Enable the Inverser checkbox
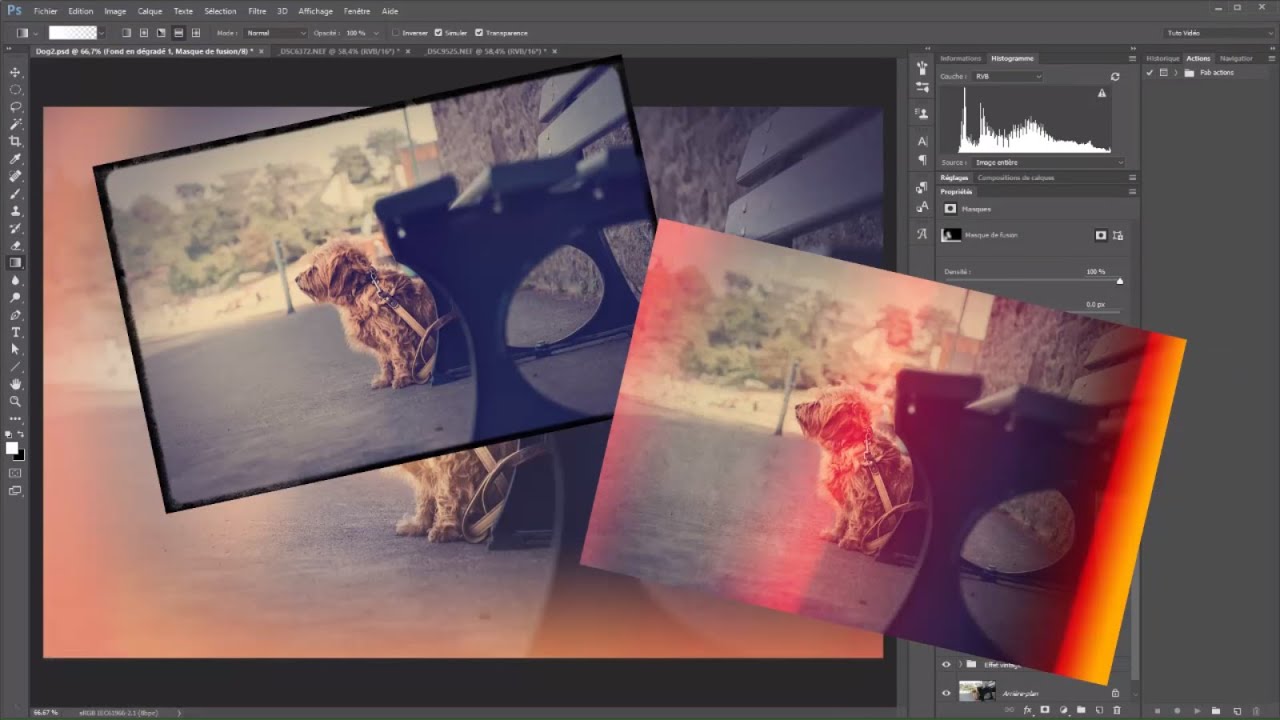This screenshot has width=1280, height=720. click(396, 33)
